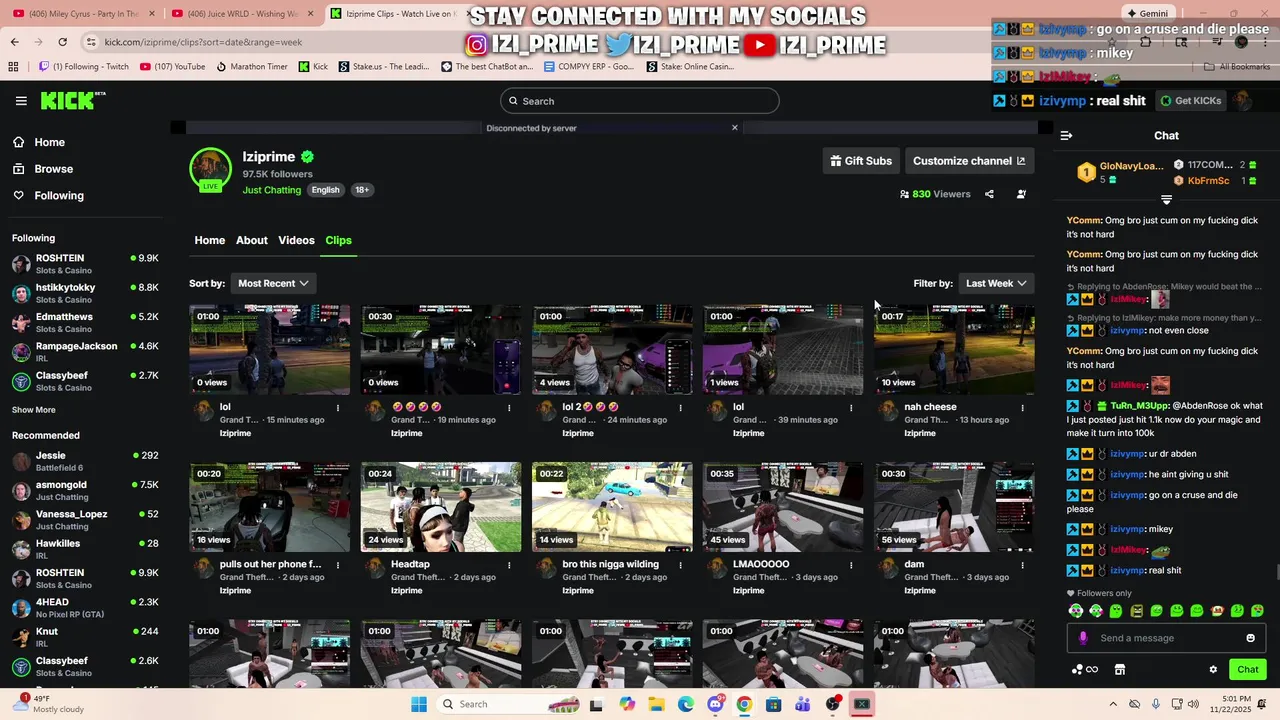Switch to the Home channel tab
Viewport: 1280px width, 720px height.
209,240
